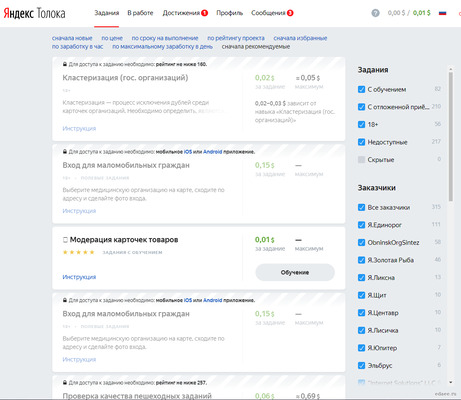Click the red Достижения notification badge

(205, 13)
